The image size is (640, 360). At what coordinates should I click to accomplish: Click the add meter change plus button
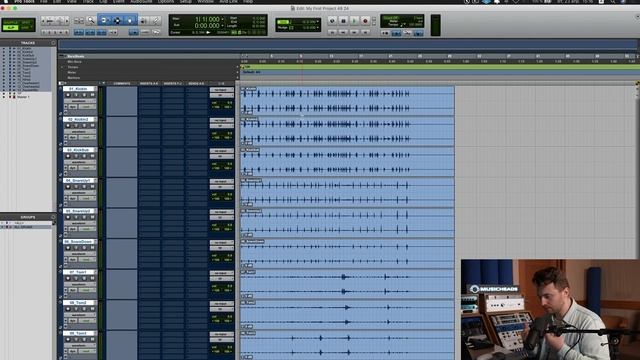coord(238,72)
